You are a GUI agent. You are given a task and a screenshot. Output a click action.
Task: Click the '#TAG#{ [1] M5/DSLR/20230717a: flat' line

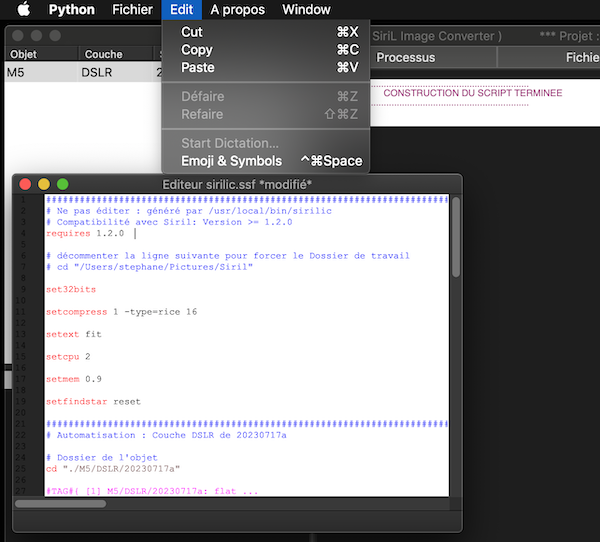(x=152, y=491)
